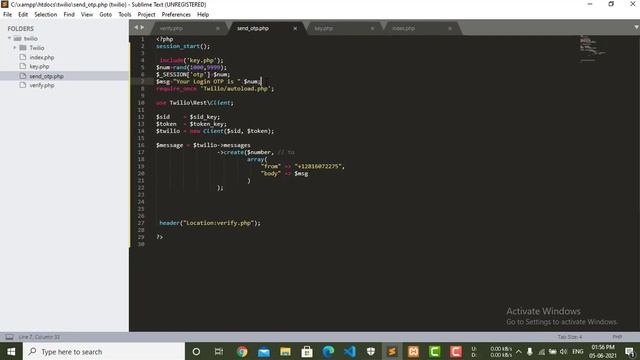This screenshot has width=640, height=360.
Task: Open Task View in taskbar
Action: click(219, 351)
